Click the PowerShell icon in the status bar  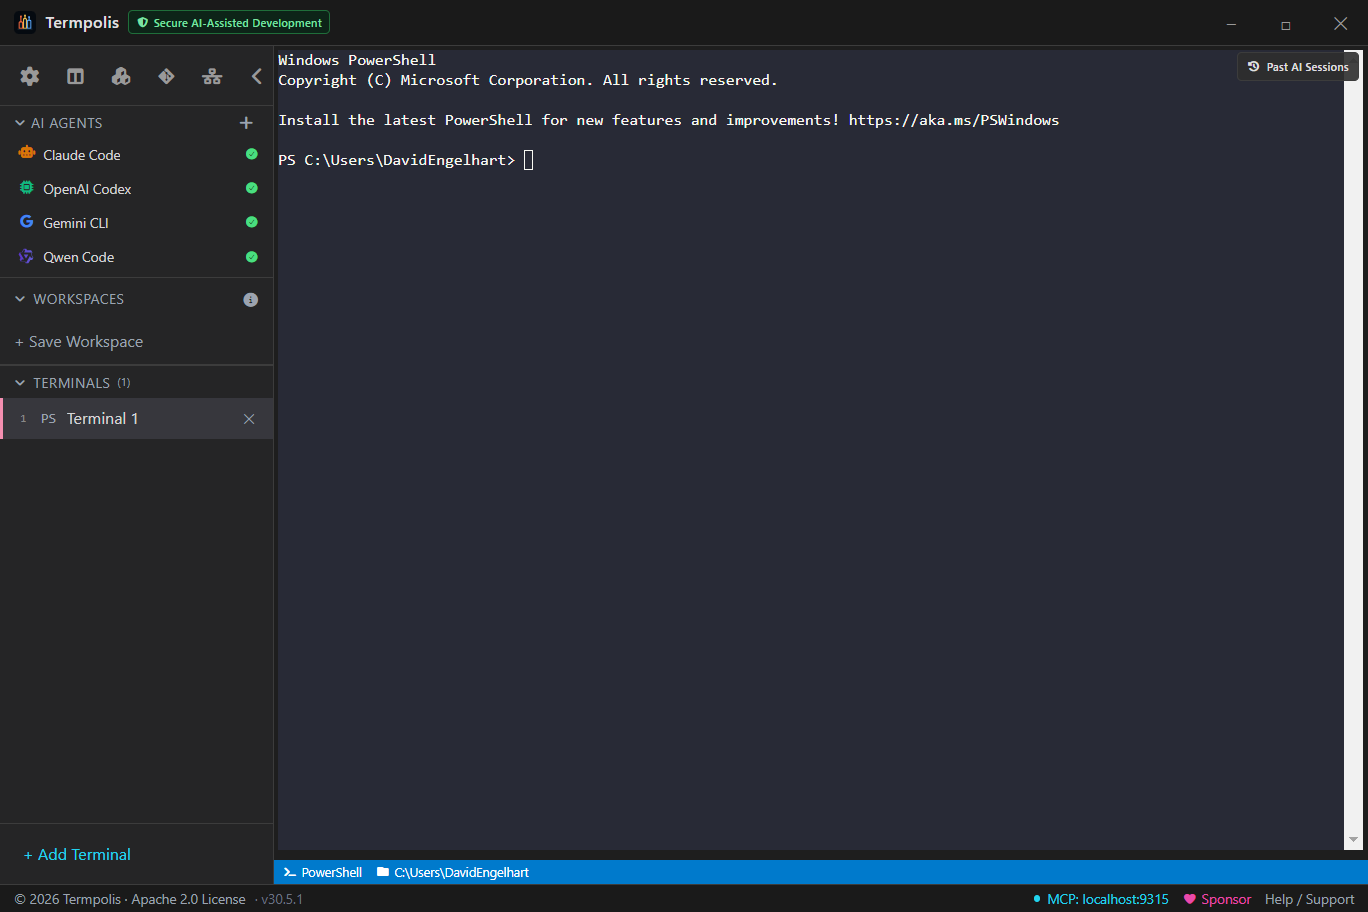pos(289,872)
